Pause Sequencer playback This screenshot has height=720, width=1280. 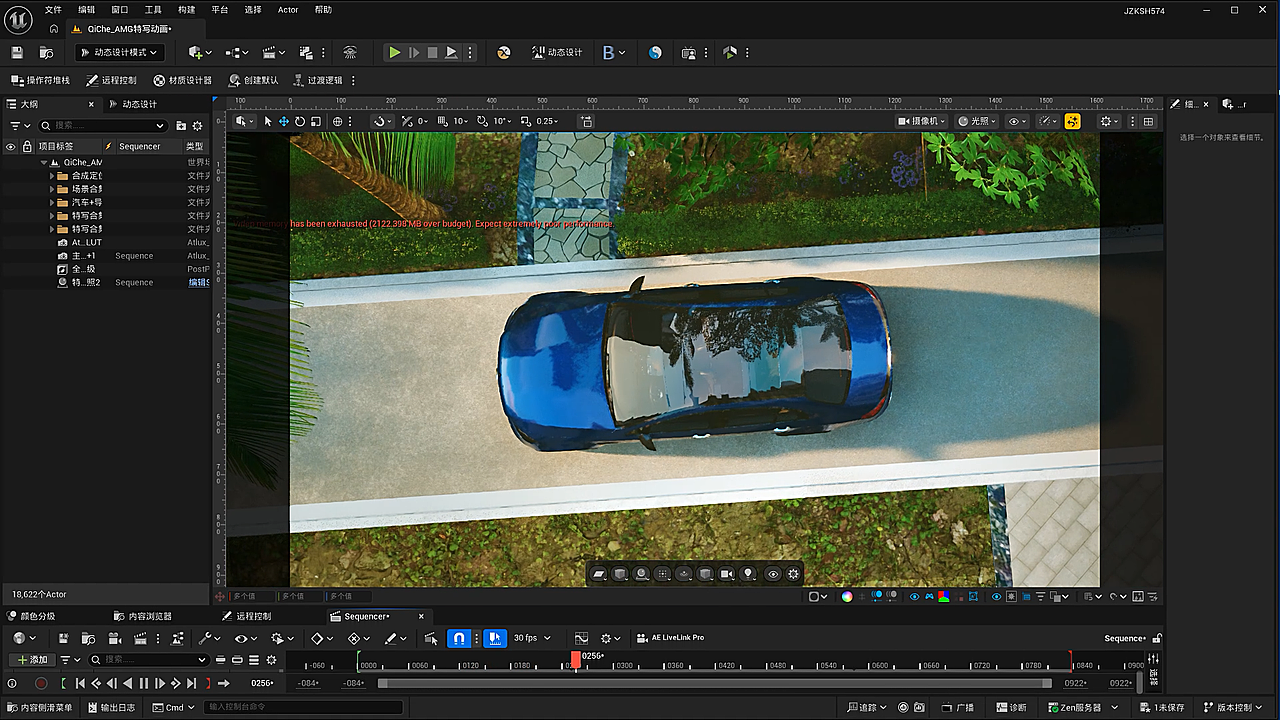pyautogui.click(x=143, y=683)
